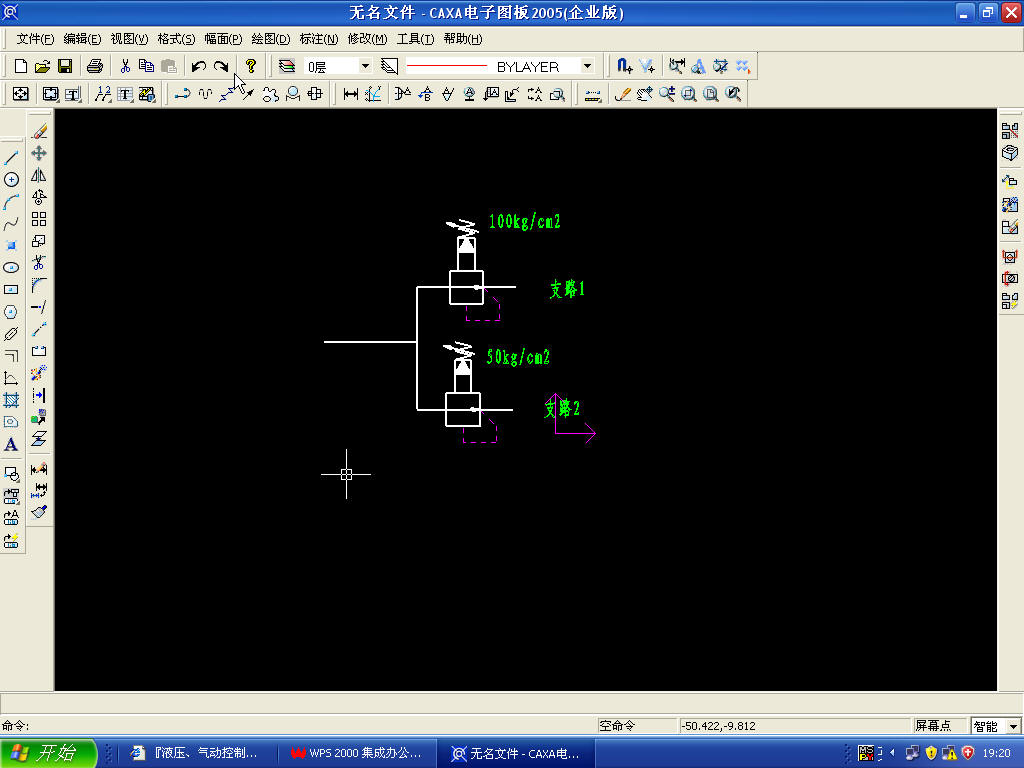The width and height of the screenshot is (1024, 768).
Task: Click the 屏幕点 status field
Action: pyautogui.click(x=938, y=726)
